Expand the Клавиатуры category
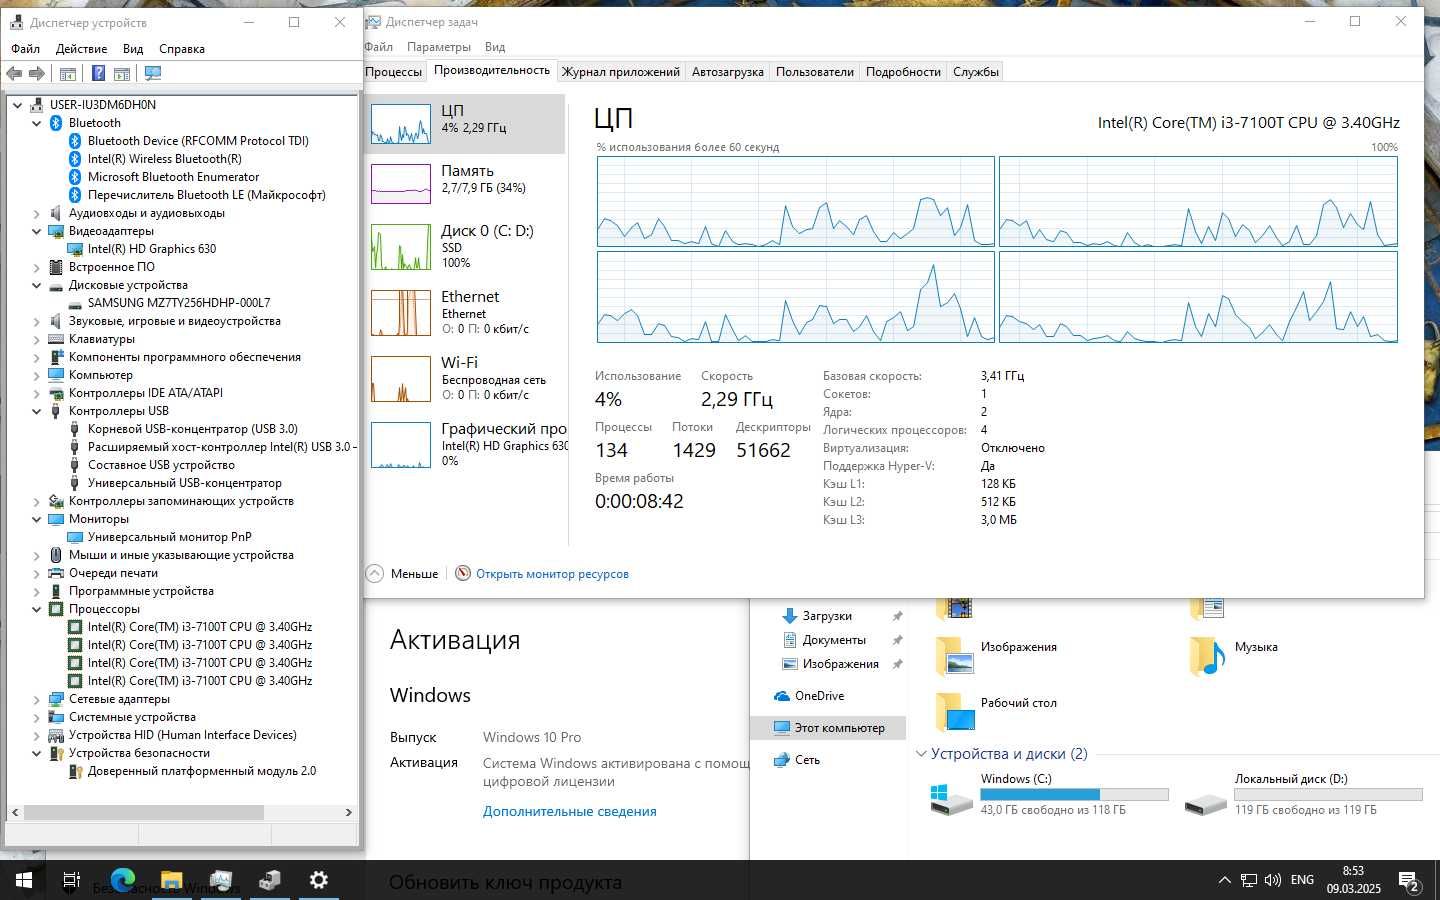 pos(37,339)
